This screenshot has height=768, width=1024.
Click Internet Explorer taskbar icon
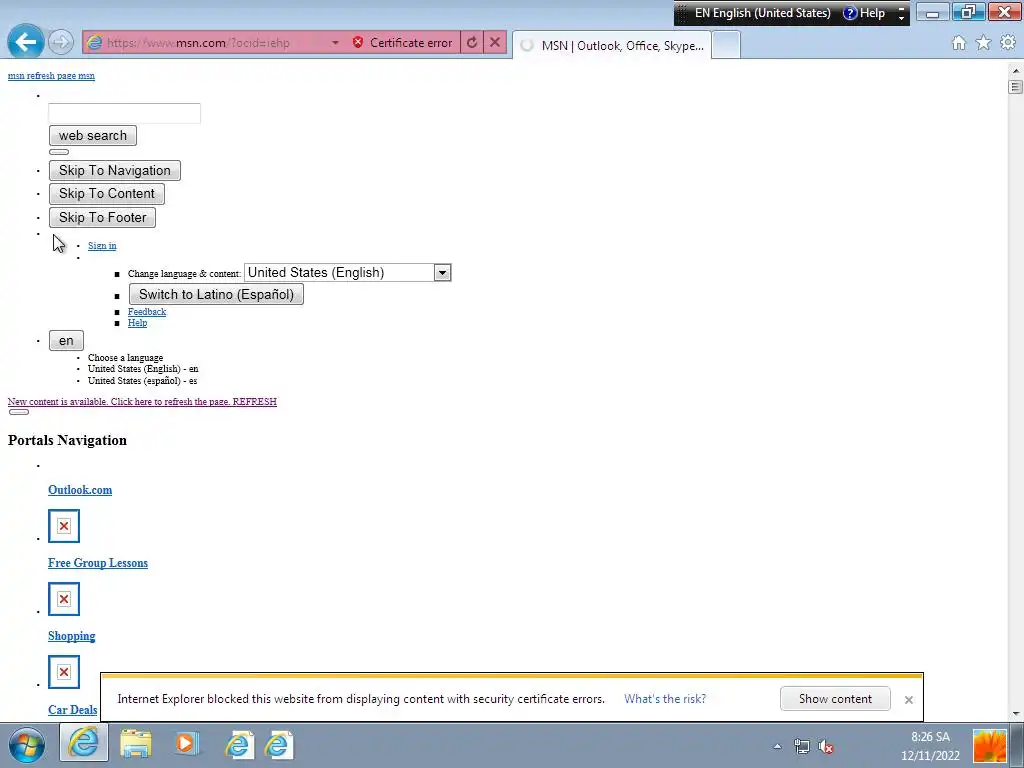click(x=84, y=743)
